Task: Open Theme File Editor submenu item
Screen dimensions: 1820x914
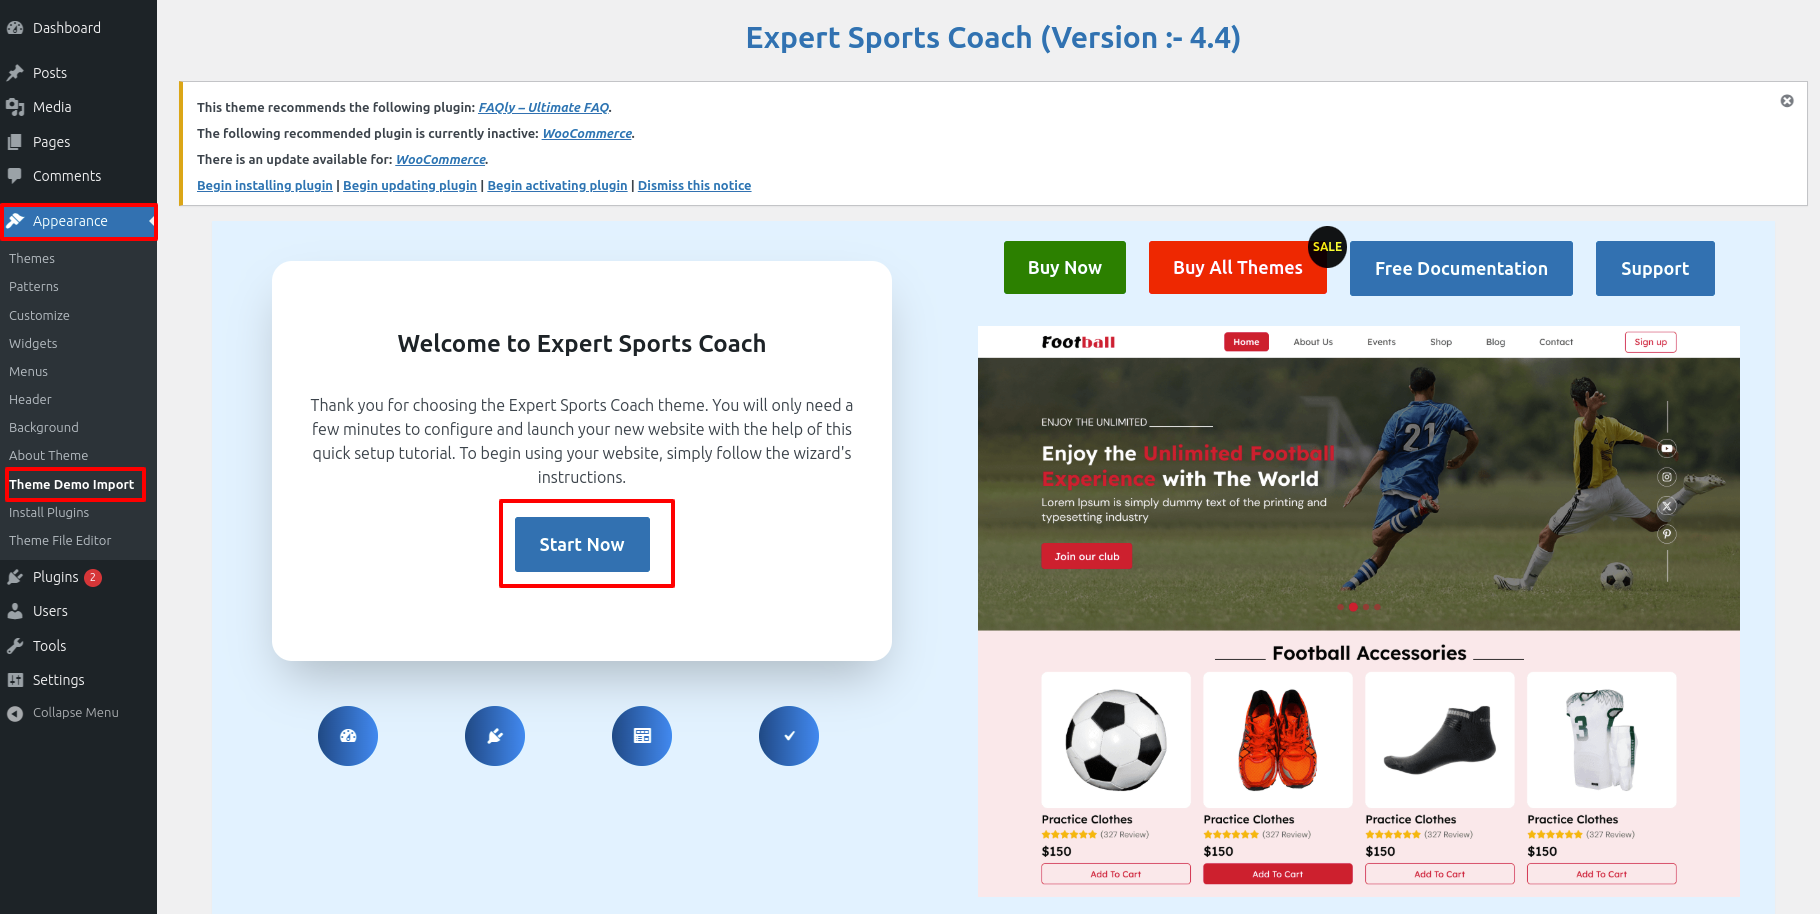Action: coord(60,541)
